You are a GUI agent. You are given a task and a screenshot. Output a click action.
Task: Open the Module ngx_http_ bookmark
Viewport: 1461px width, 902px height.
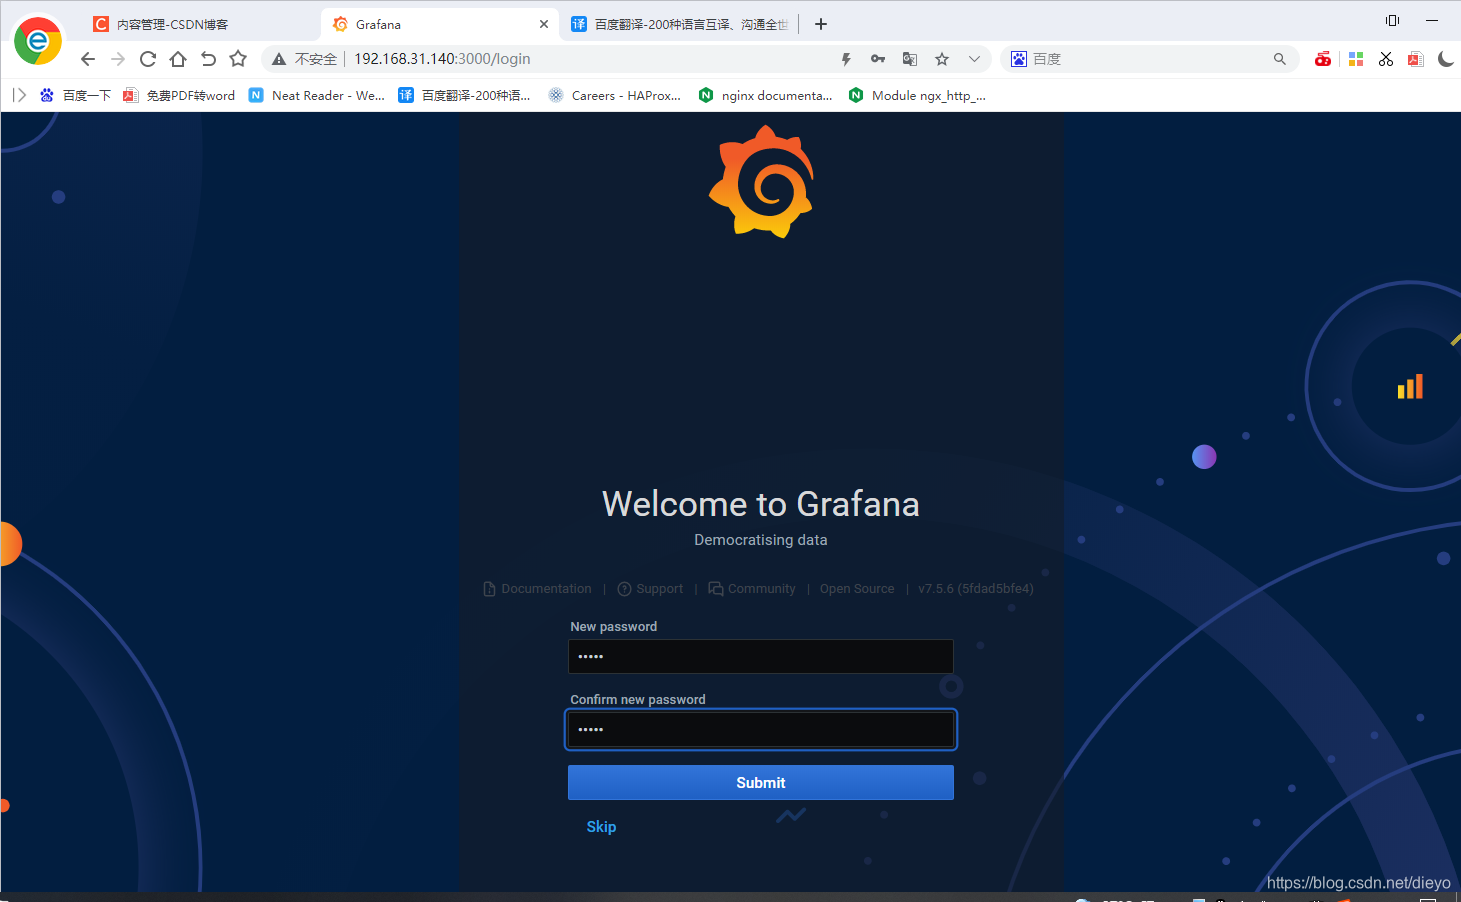[x=917, y=95]
